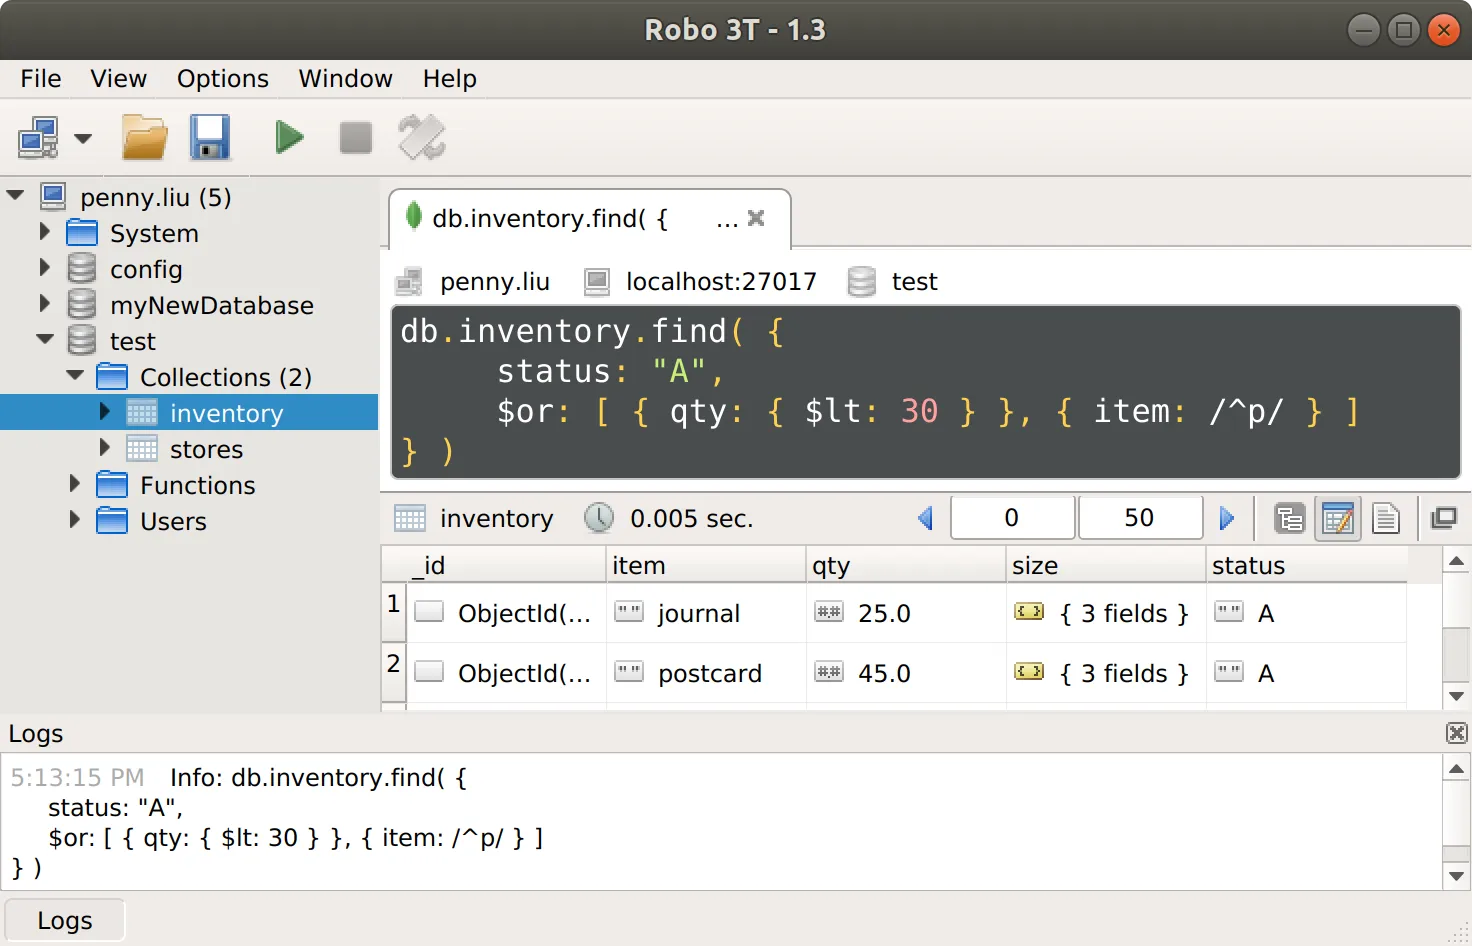The width and height of the screenshot is (1472, 946).
Task: Select the penny.liu (5) connection
Action: tap(155, 197)
